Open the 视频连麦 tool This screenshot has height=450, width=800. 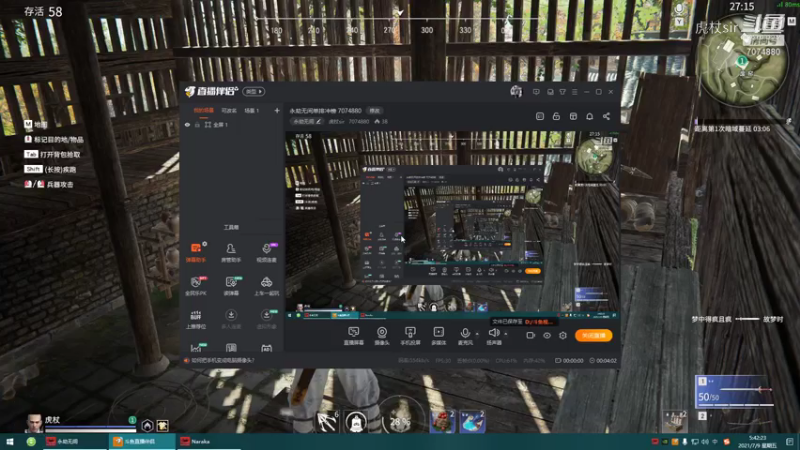point(266,252)
